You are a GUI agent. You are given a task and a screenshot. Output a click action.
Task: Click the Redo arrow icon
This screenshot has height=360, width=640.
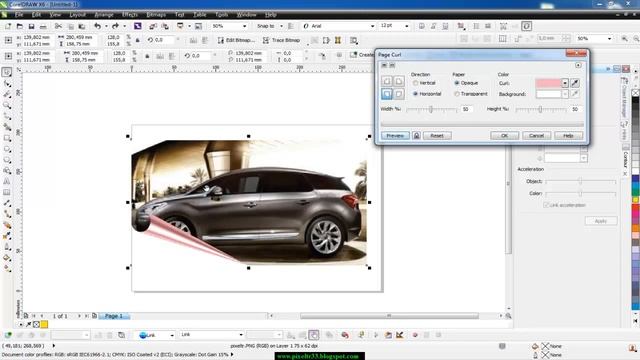116,26
